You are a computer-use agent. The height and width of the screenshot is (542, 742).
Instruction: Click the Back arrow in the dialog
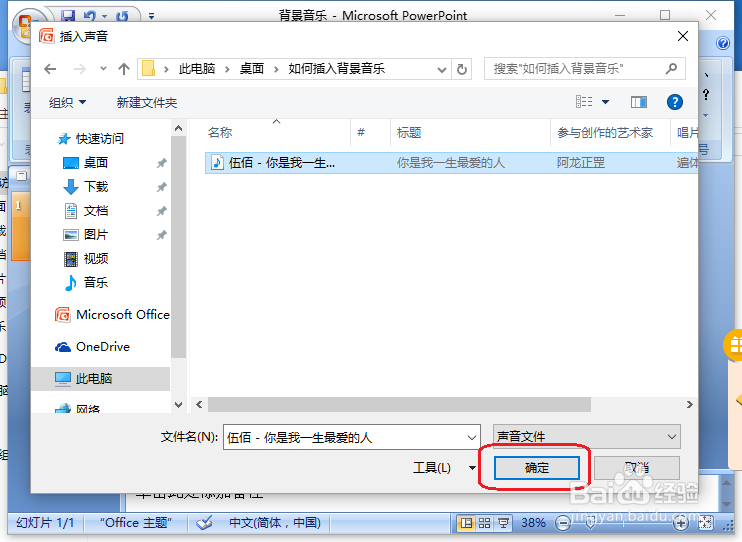coord(50,69)
